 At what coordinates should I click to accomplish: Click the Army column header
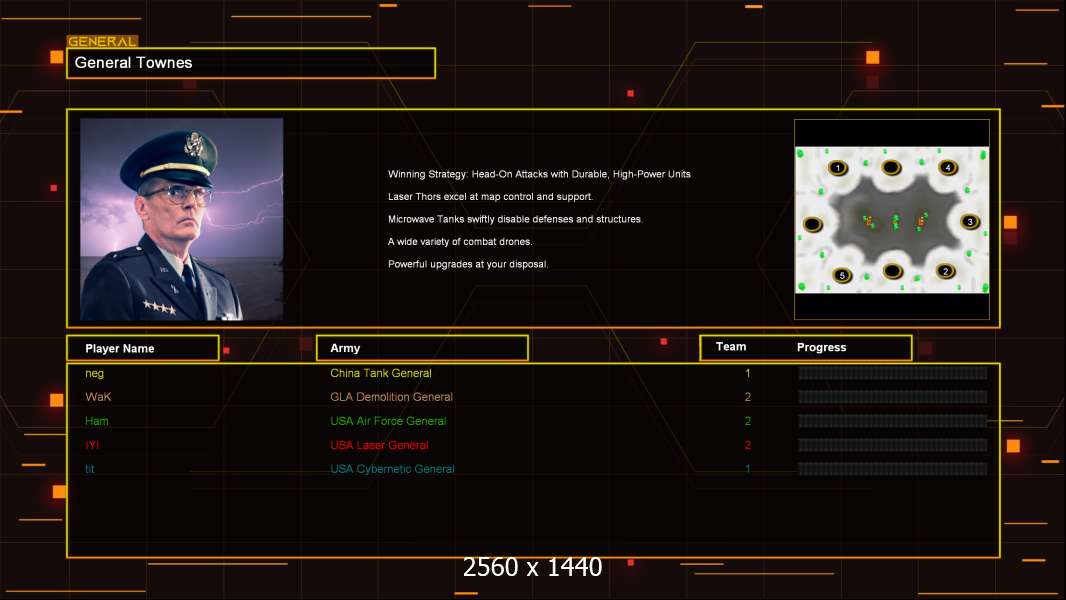point(422,348)
